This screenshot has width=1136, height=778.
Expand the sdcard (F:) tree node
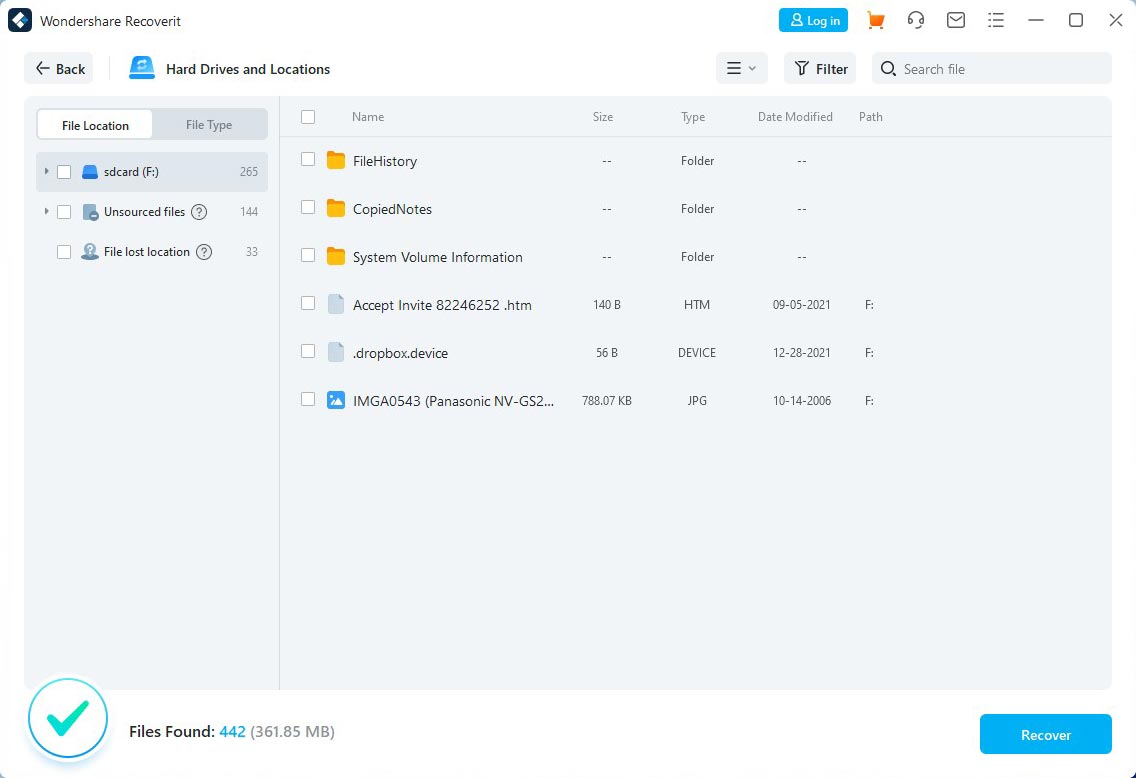[x=46, y=171]
